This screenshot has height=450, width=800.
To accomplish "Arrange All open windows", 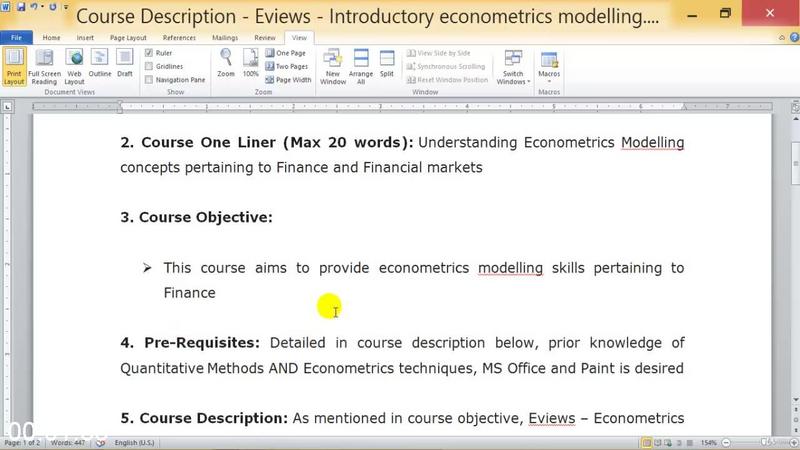I will tap(361, 66).
